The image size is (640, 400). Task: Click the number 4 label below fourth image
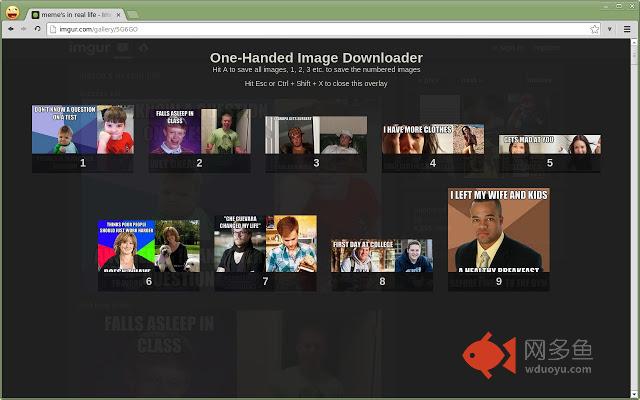pos(433,163)
